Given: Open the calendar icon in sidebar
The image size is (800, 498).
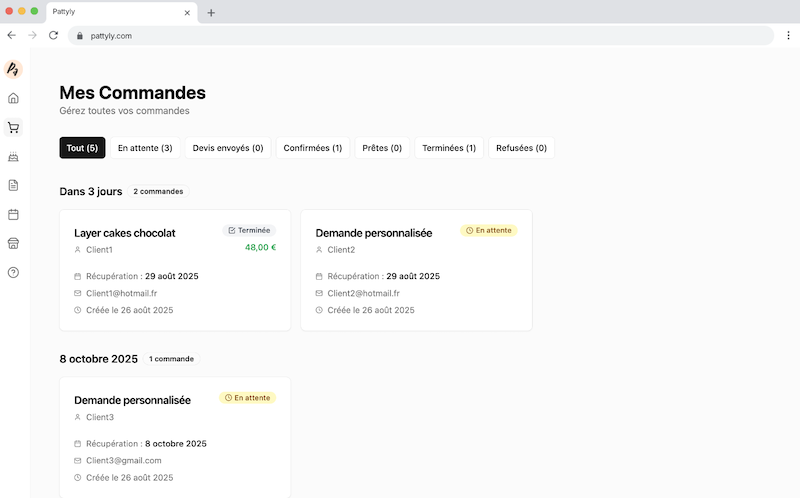Looking at the screenshot, I should [x=13, y=214].
